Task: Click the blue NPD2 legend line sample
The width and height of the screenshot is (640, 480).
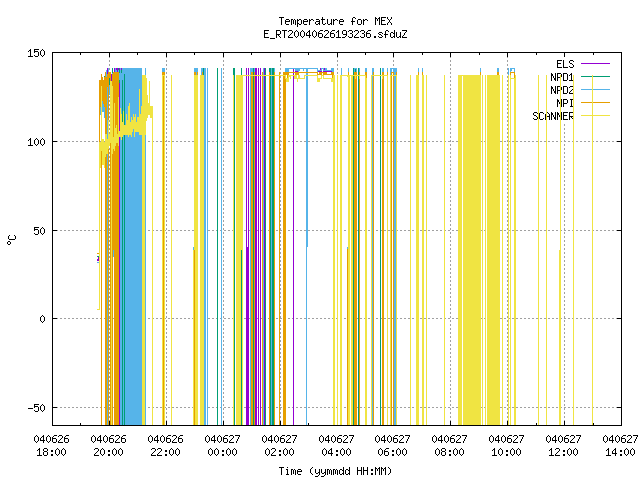Action: (595, 89)
